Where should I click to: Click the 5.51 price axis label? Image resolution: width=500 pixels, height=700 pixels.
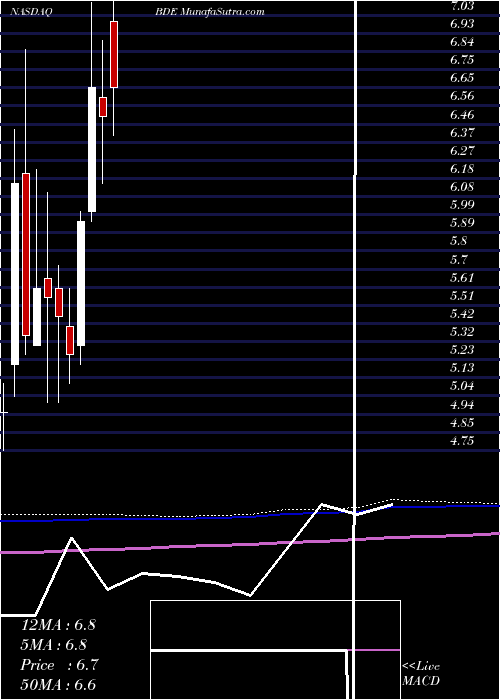tap(462, 296)
